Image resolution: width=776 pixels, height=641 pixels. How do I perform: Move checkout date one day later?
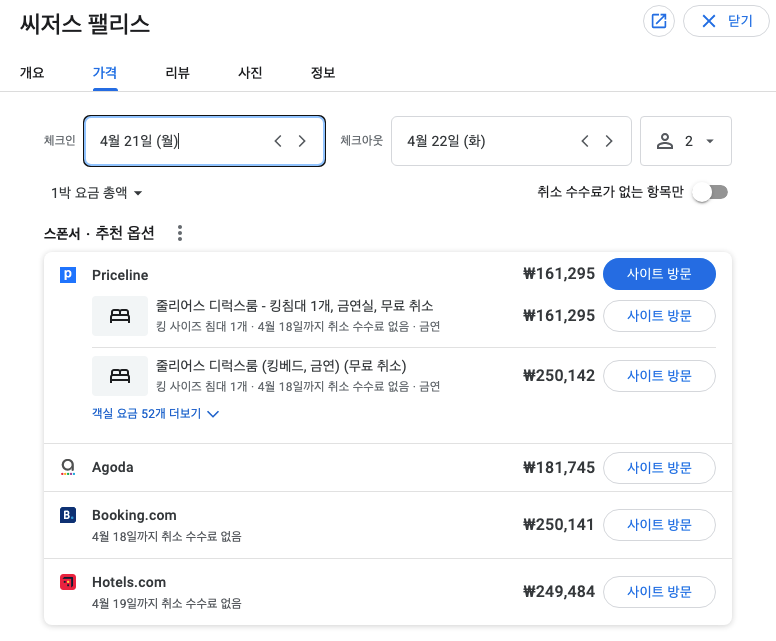pyautogui.click(x=609, y=141)
